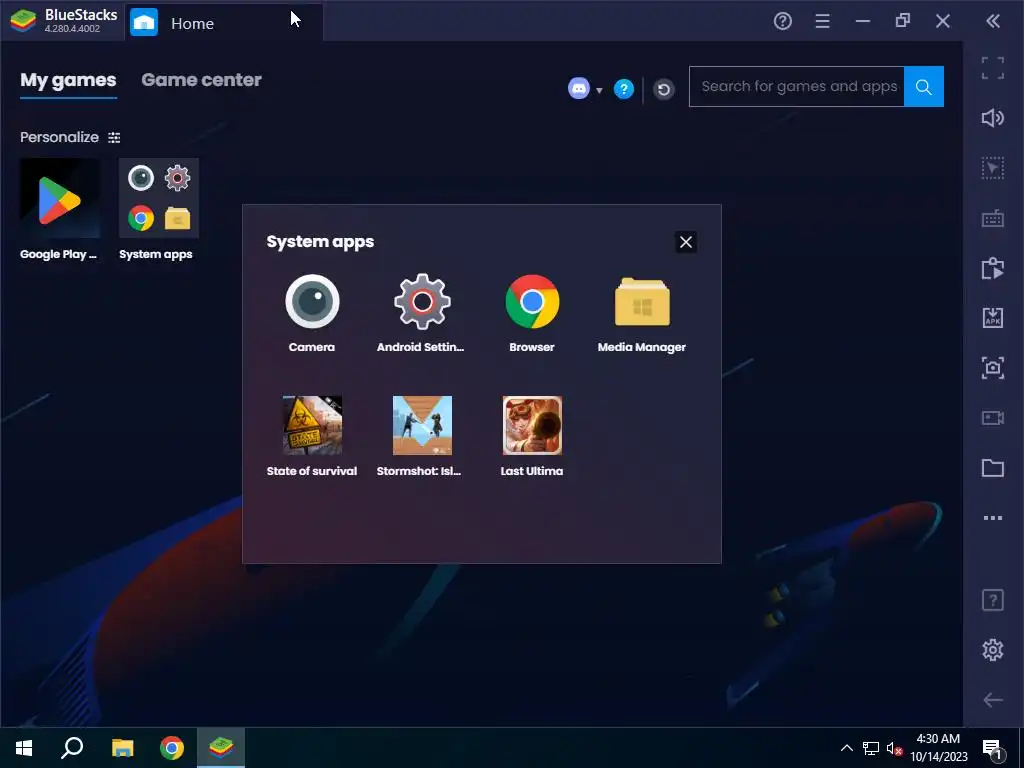Open Help question mark in title bar
1024x768 pixels.
tap(782, 22)
